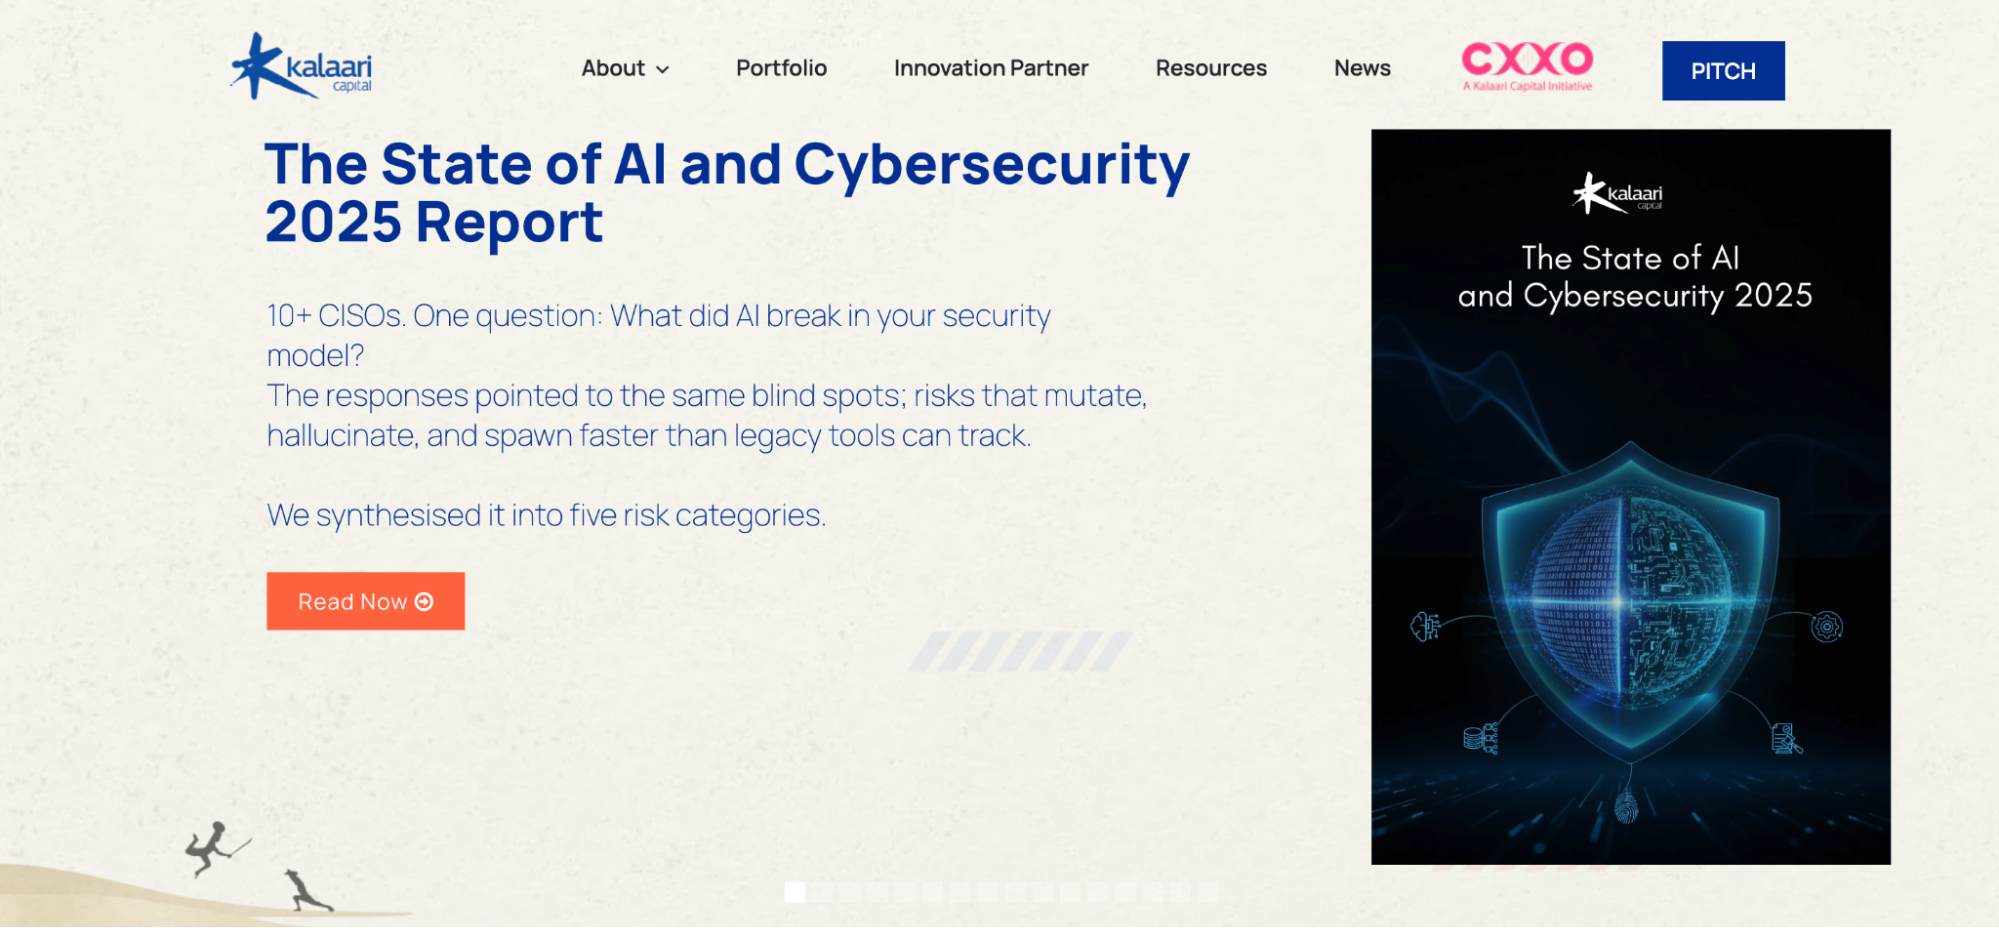Image resolution: width=1999 pixels, height=928 pixels.
Task: Click the orange Read Now button
Action: click(x=365, y=601)
